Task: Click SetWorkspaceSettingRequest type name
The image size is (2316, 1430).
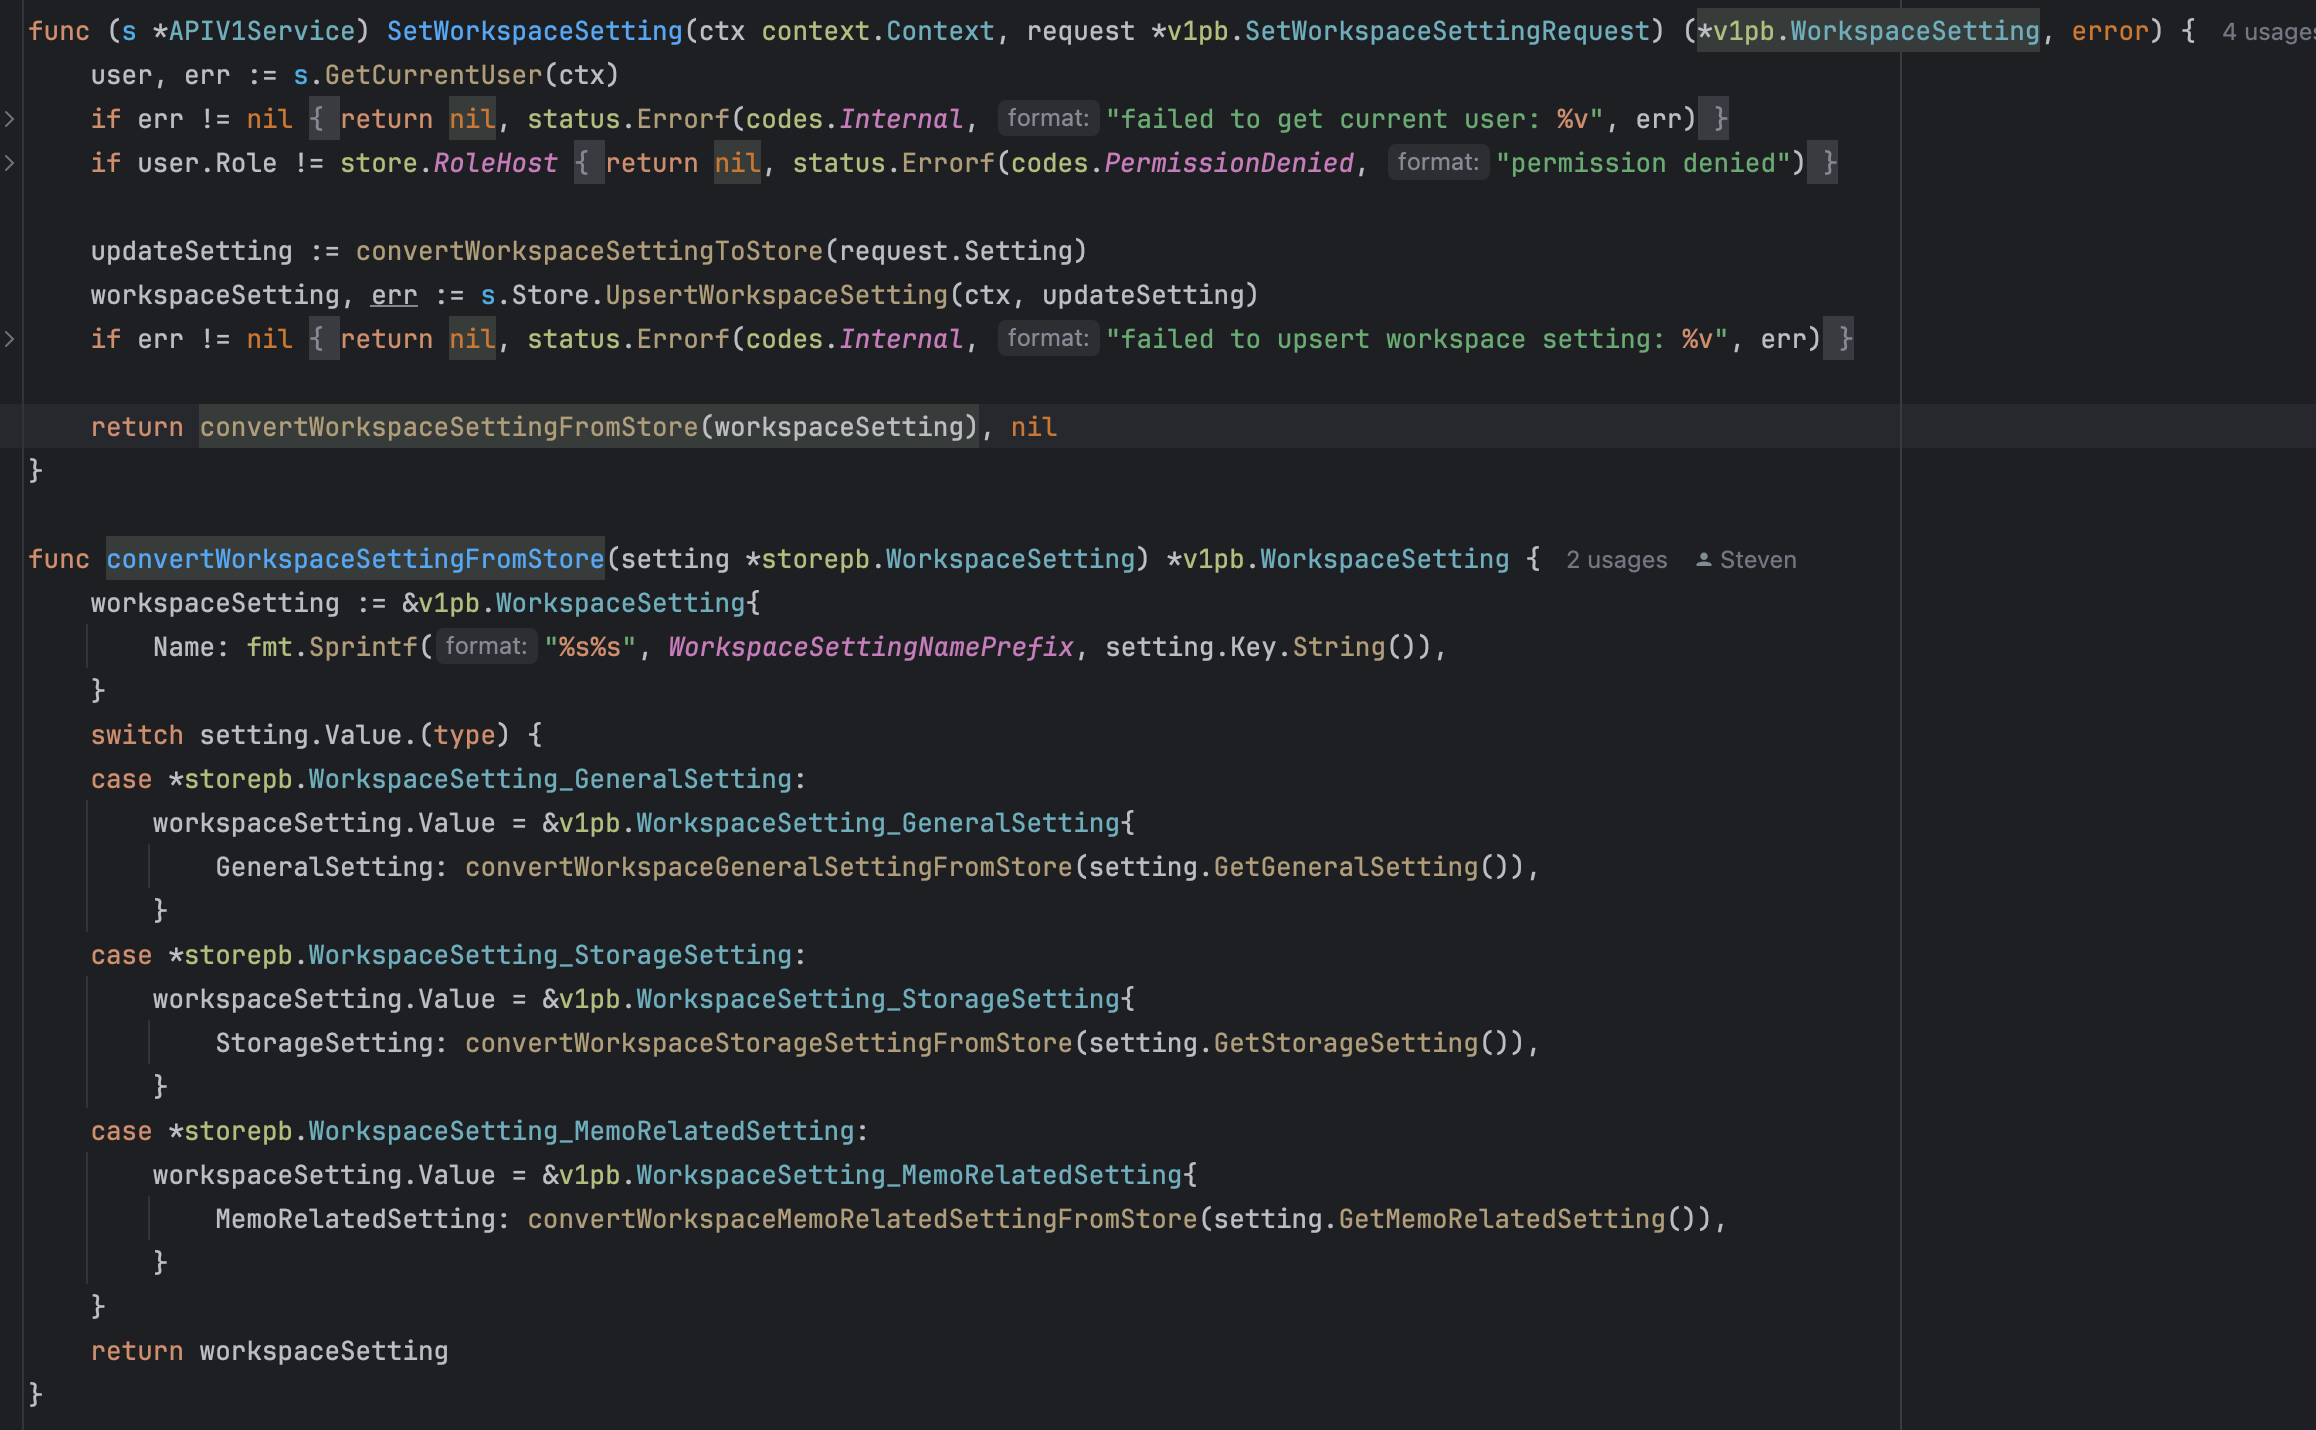Action: (x=1447, y=31)
